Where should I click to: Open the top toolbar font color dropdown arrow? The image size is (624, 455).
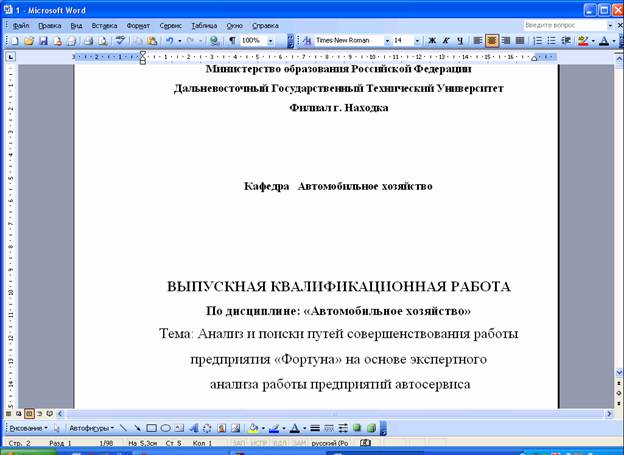point(614,41)
